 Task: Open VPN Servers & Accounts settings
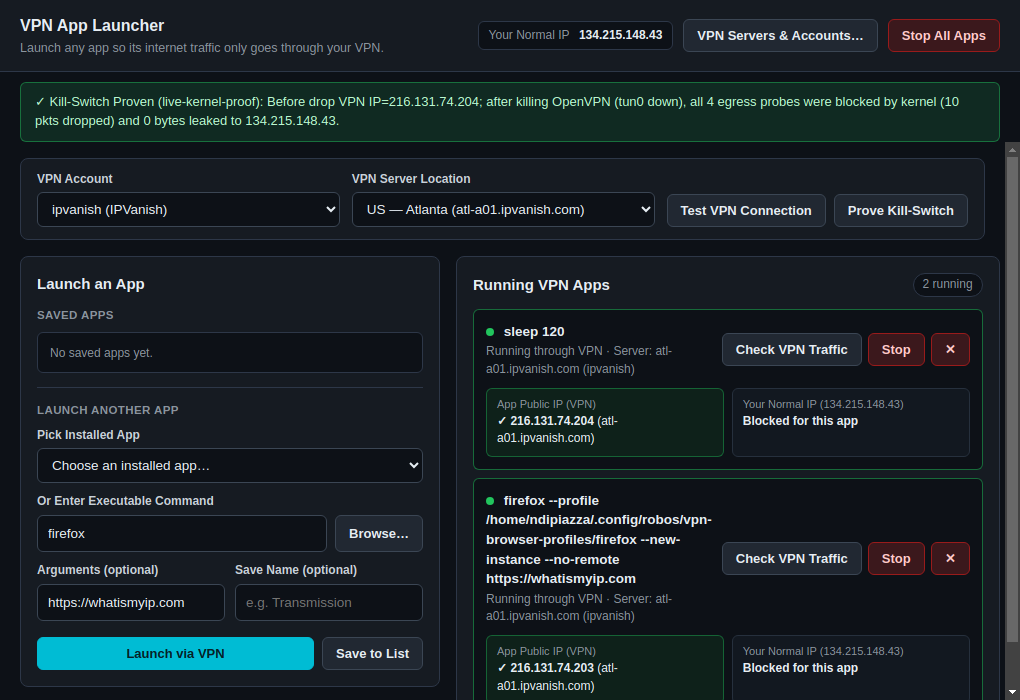click(x=780, y=35)
